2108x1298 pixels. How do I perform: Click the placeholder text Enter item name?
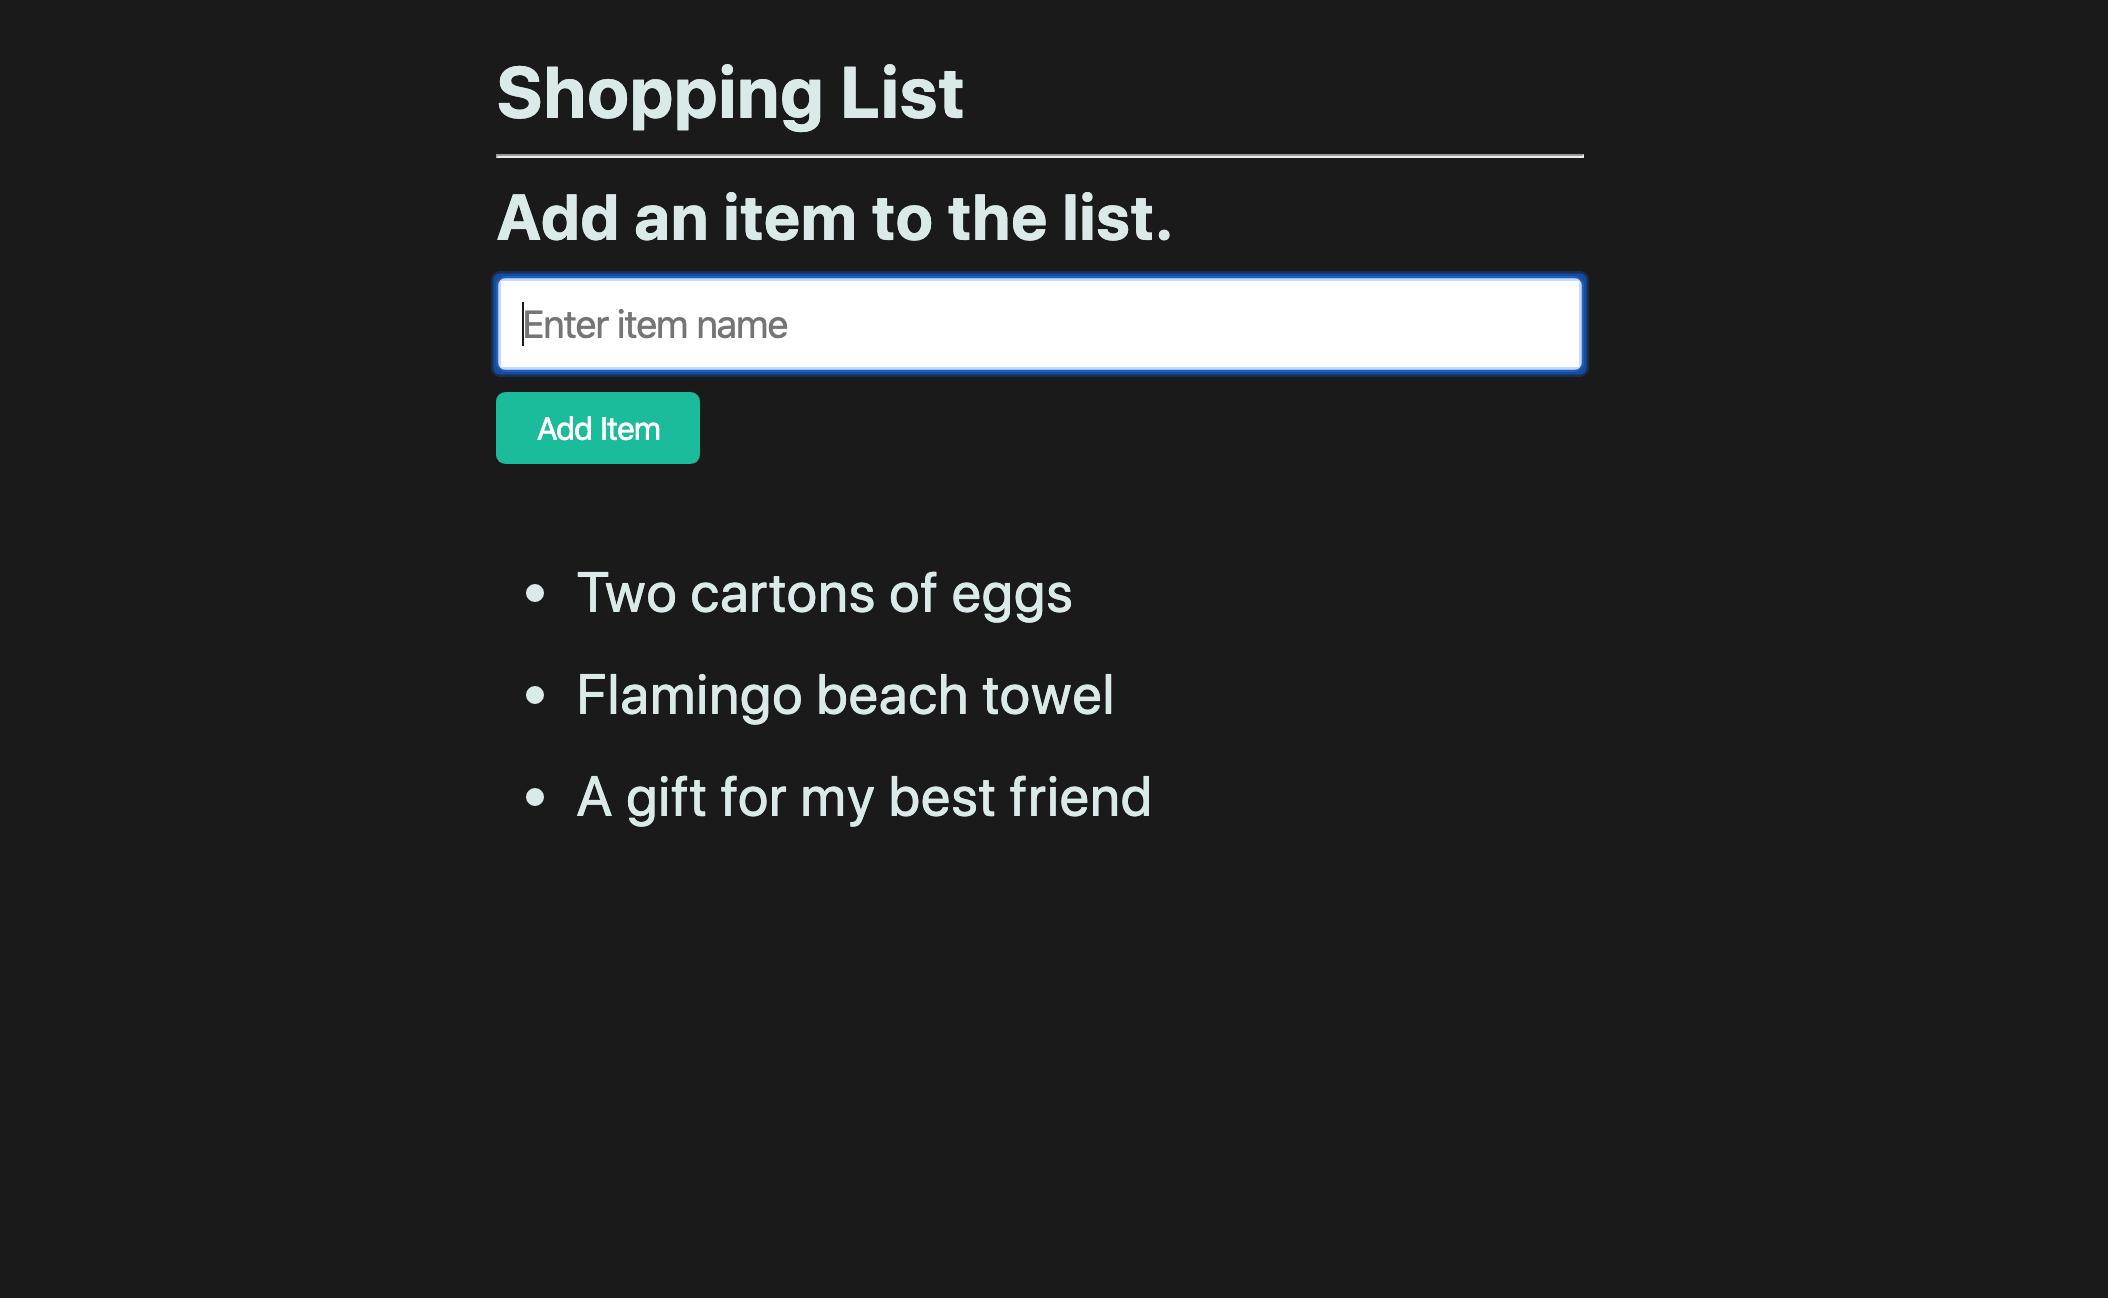655,324
